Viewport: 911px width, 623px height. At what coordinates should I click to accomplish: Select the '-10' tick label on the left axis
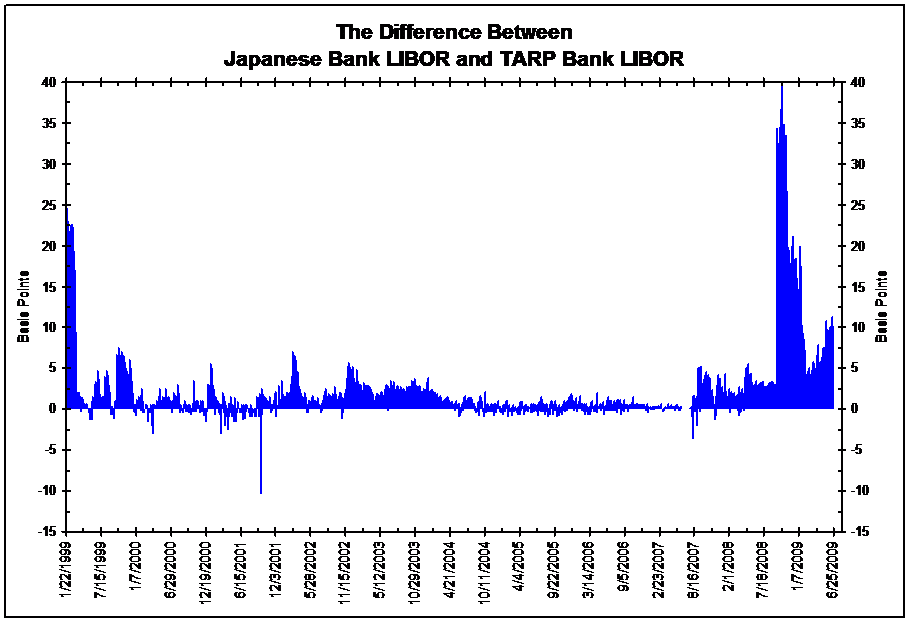click(x=48, y=490)
